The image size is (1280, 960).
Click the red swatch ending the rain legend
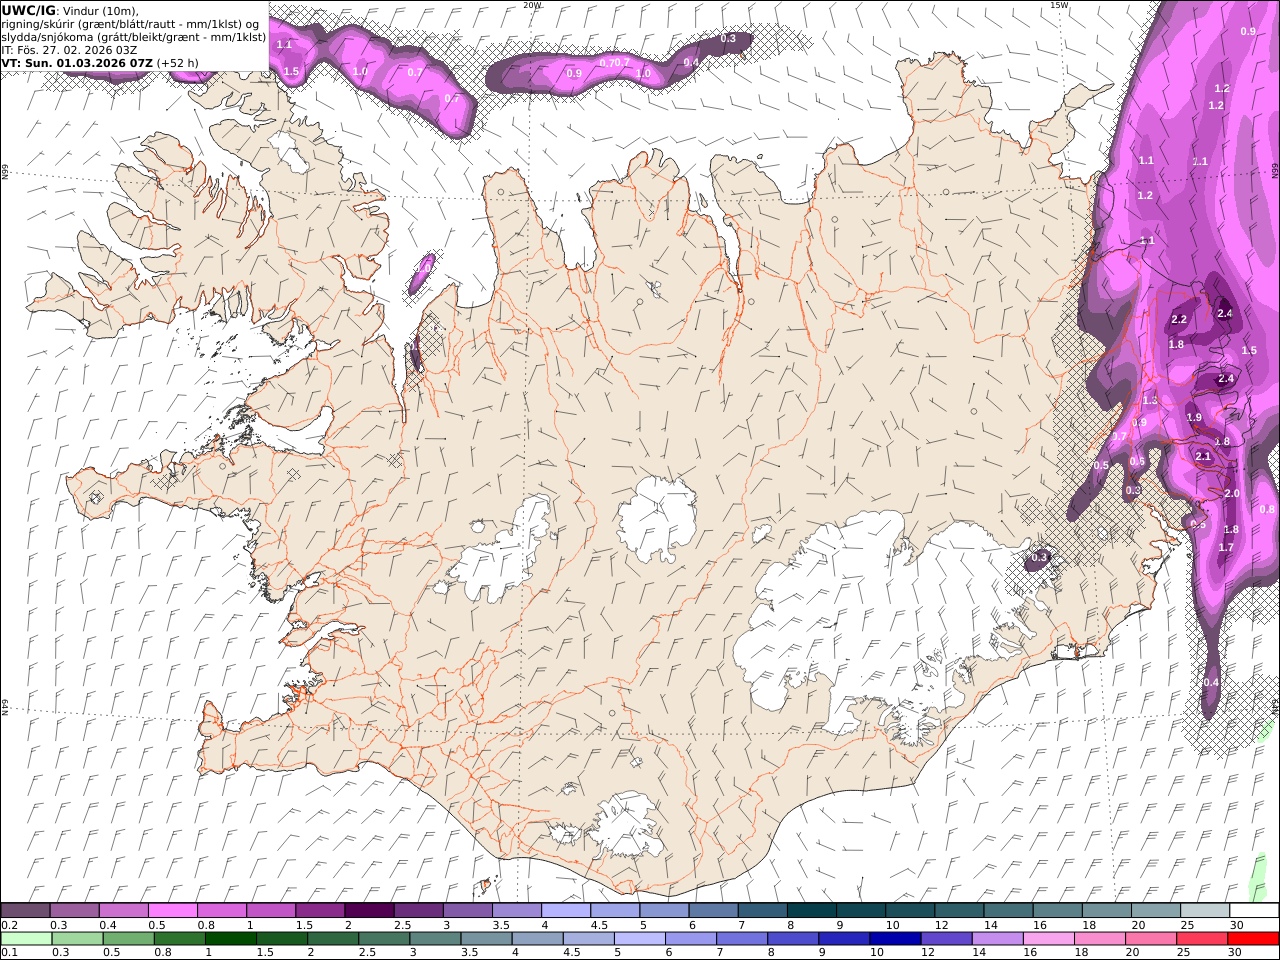click(x=1253, y=939)
